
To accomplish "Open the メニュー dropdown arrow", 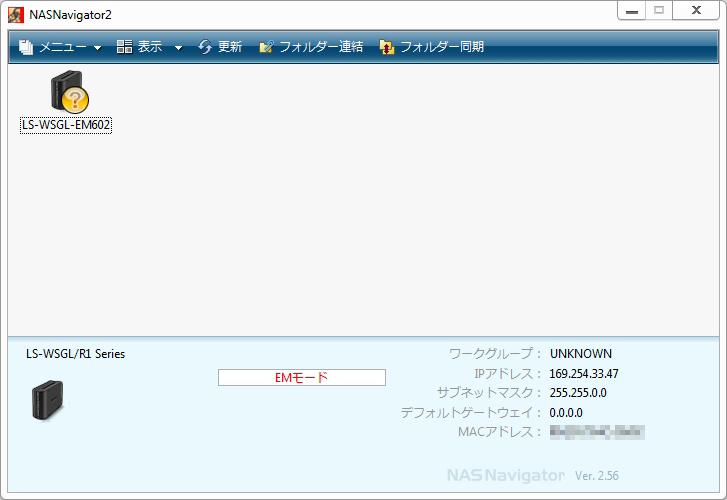I will (x=97, y=47).
